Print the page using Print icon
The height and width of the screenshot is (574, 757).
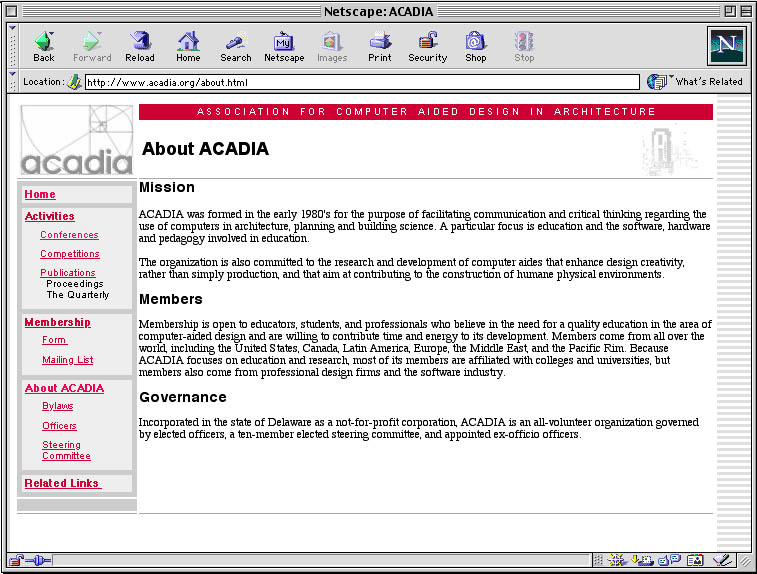pos(380,47)
